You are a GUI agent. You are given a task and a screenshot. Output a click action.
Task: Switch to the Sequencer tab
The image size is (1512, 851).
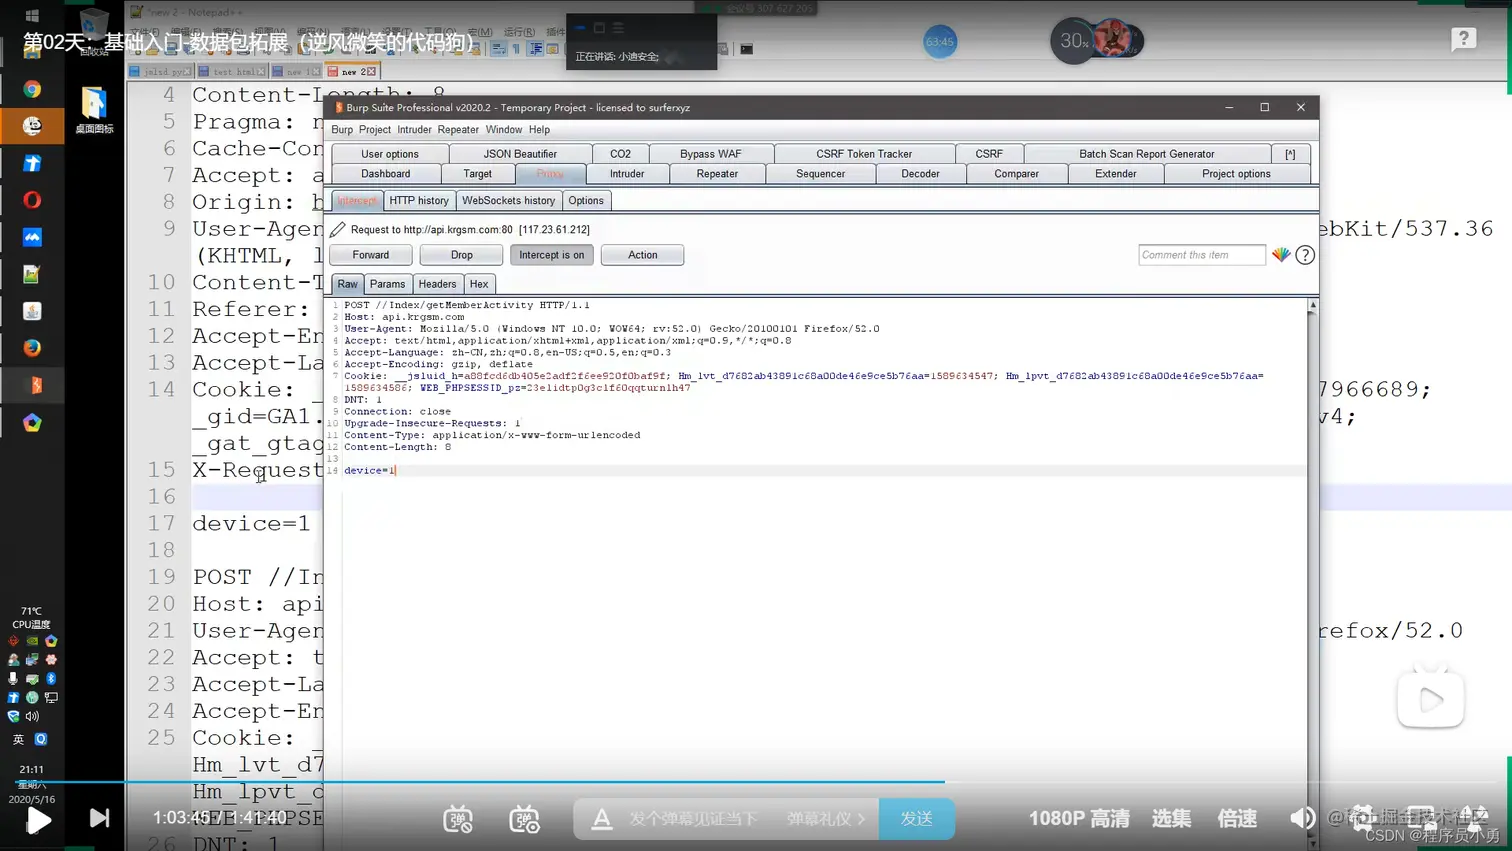coord(821,174)
